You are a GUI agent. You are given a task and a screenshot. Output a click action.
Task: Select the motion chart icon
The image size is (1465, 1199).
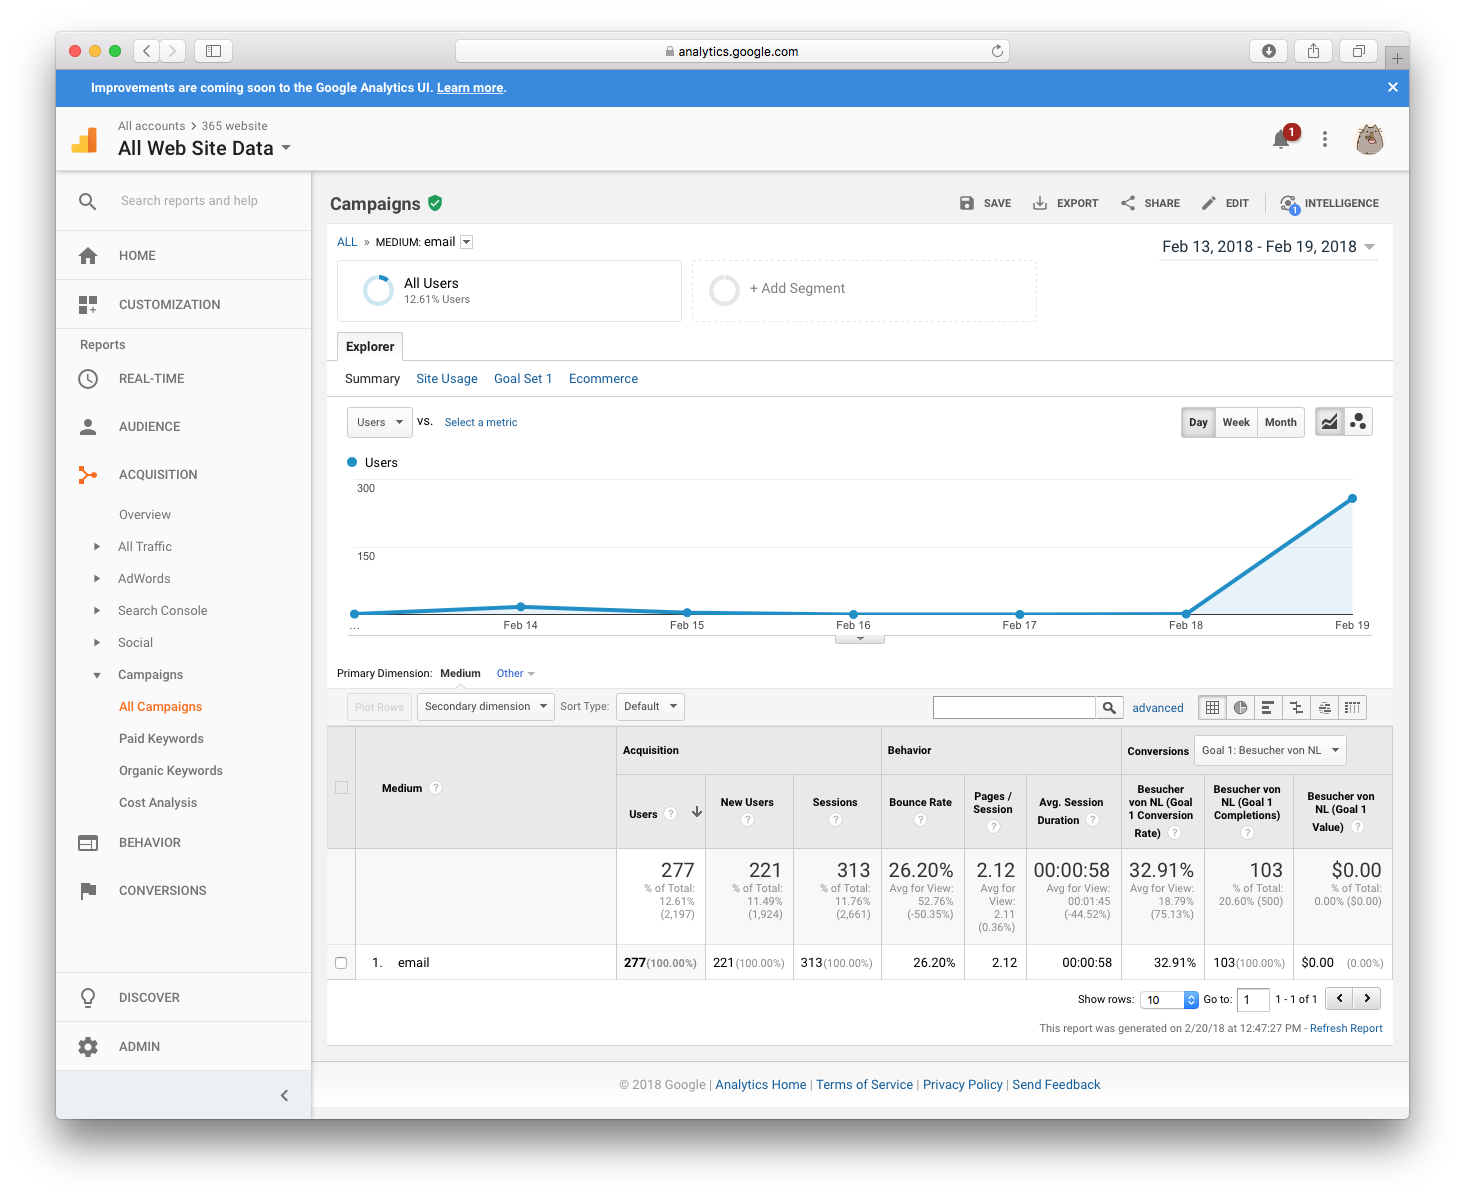1358,422
